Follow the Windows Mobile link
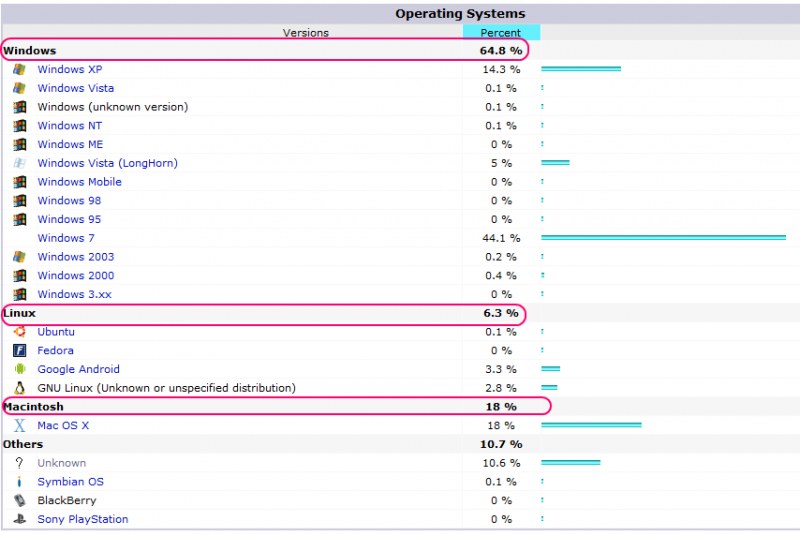800x536 pixels. coord(79,182)
